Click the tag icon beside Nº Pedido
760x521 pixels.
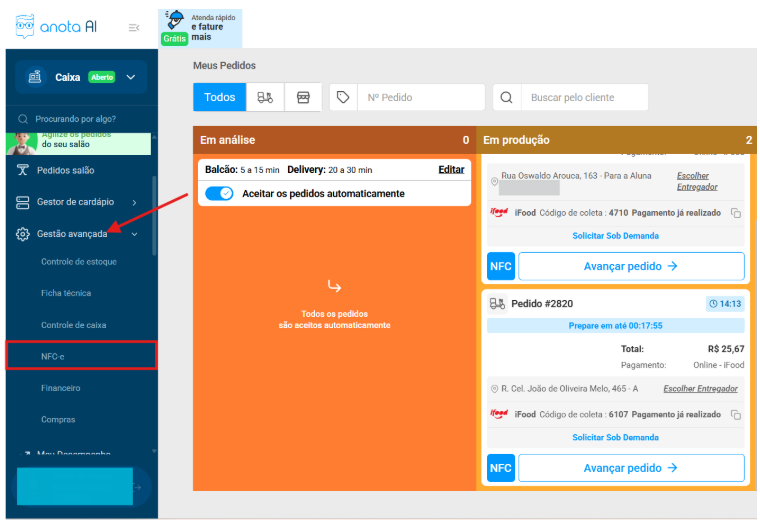(x=343, y=97)
